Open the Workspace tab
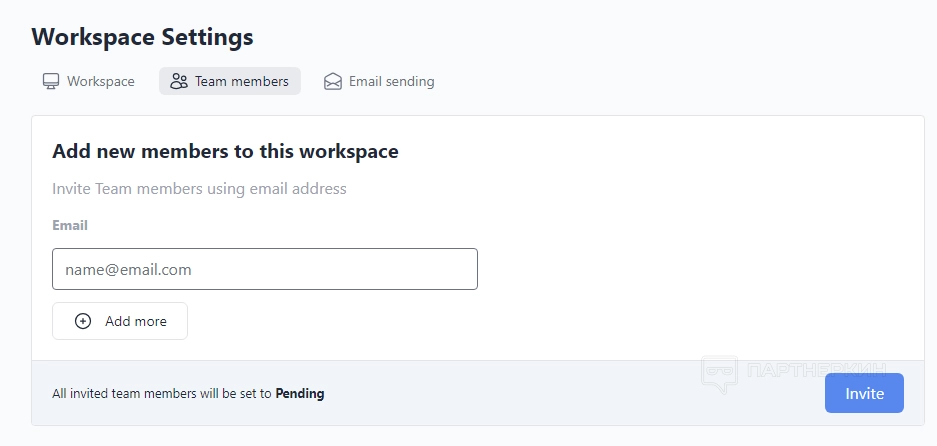Viewport: 937px width, 446px height. point(89,81)
